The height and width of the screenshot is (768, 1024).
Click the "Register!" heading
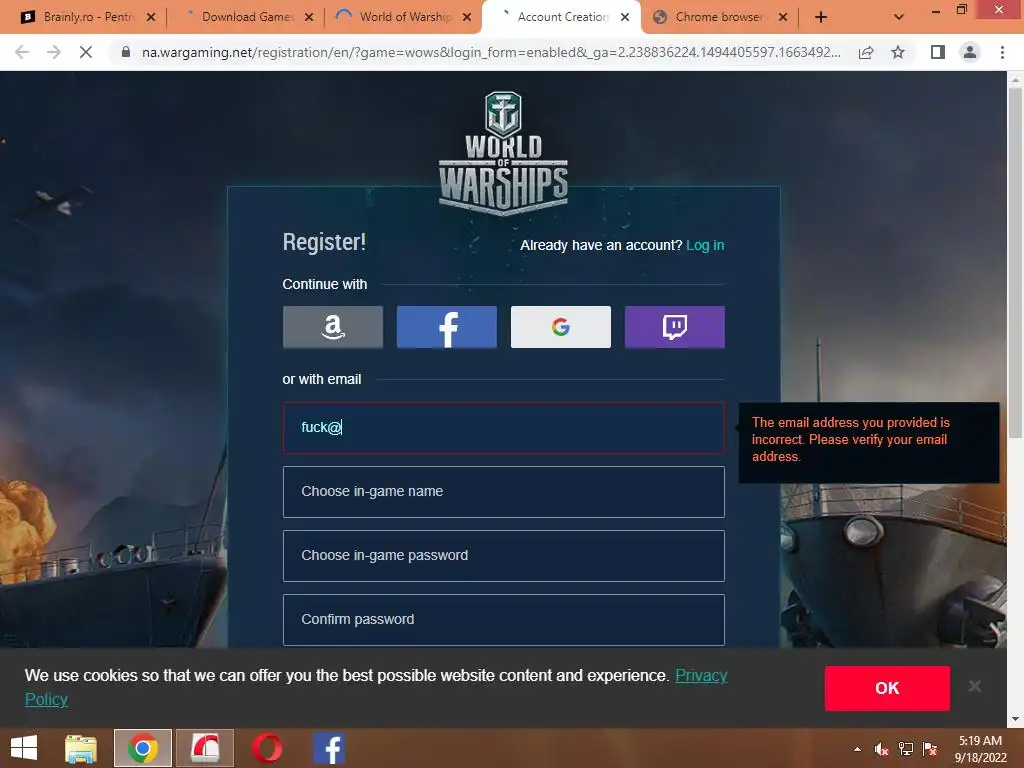pos(324,242)
